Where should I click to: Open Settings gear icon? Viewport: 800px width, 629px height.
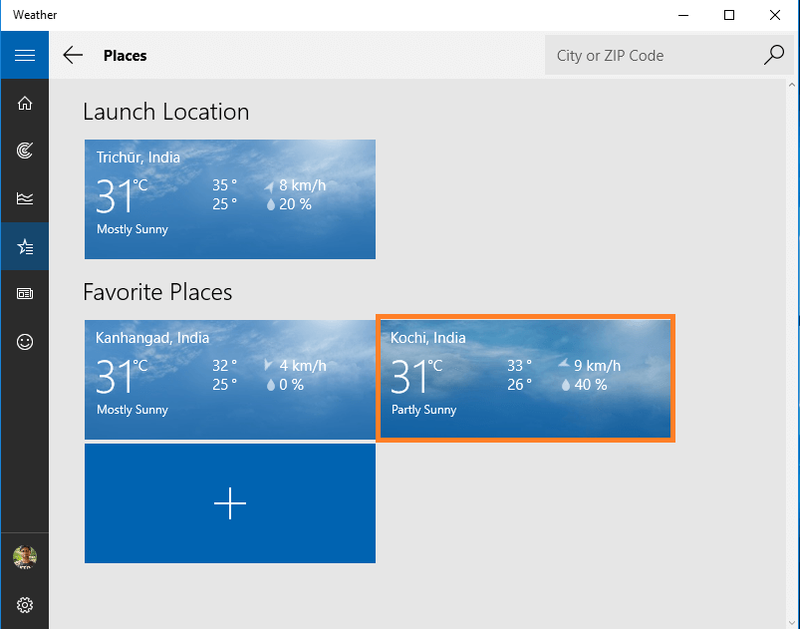(24, 605)
